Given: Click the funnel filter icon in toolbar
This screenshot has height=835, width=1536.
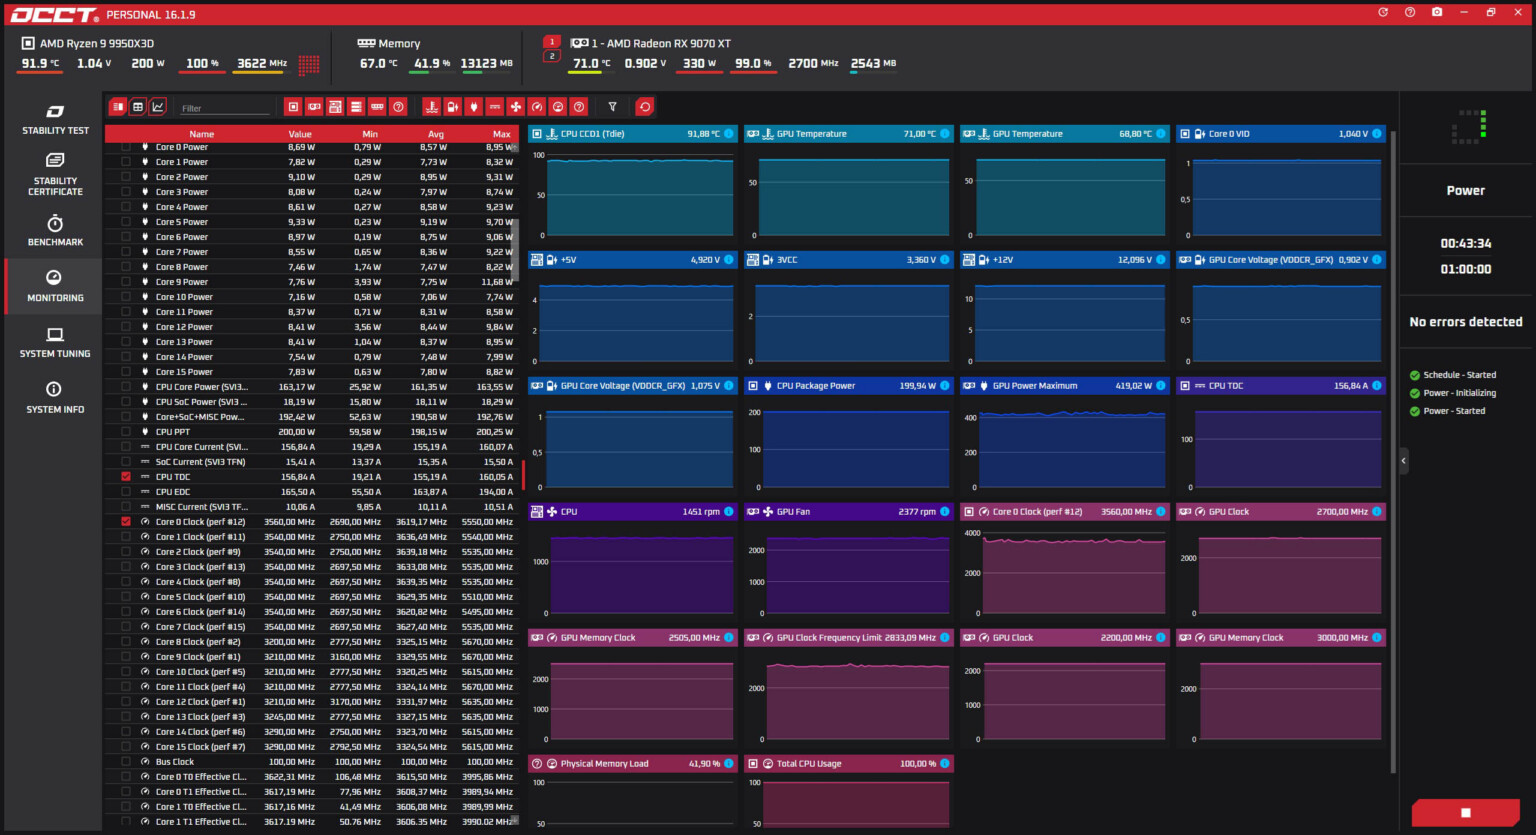Looking at the screenshot, I should tap(612, 107).
